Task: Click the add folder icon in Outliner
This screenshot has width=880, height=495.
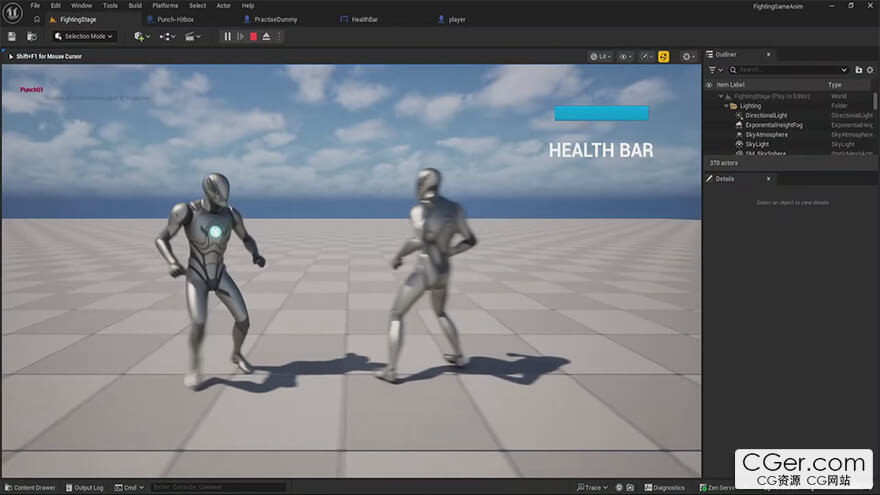Action: [x=859, y=70]
